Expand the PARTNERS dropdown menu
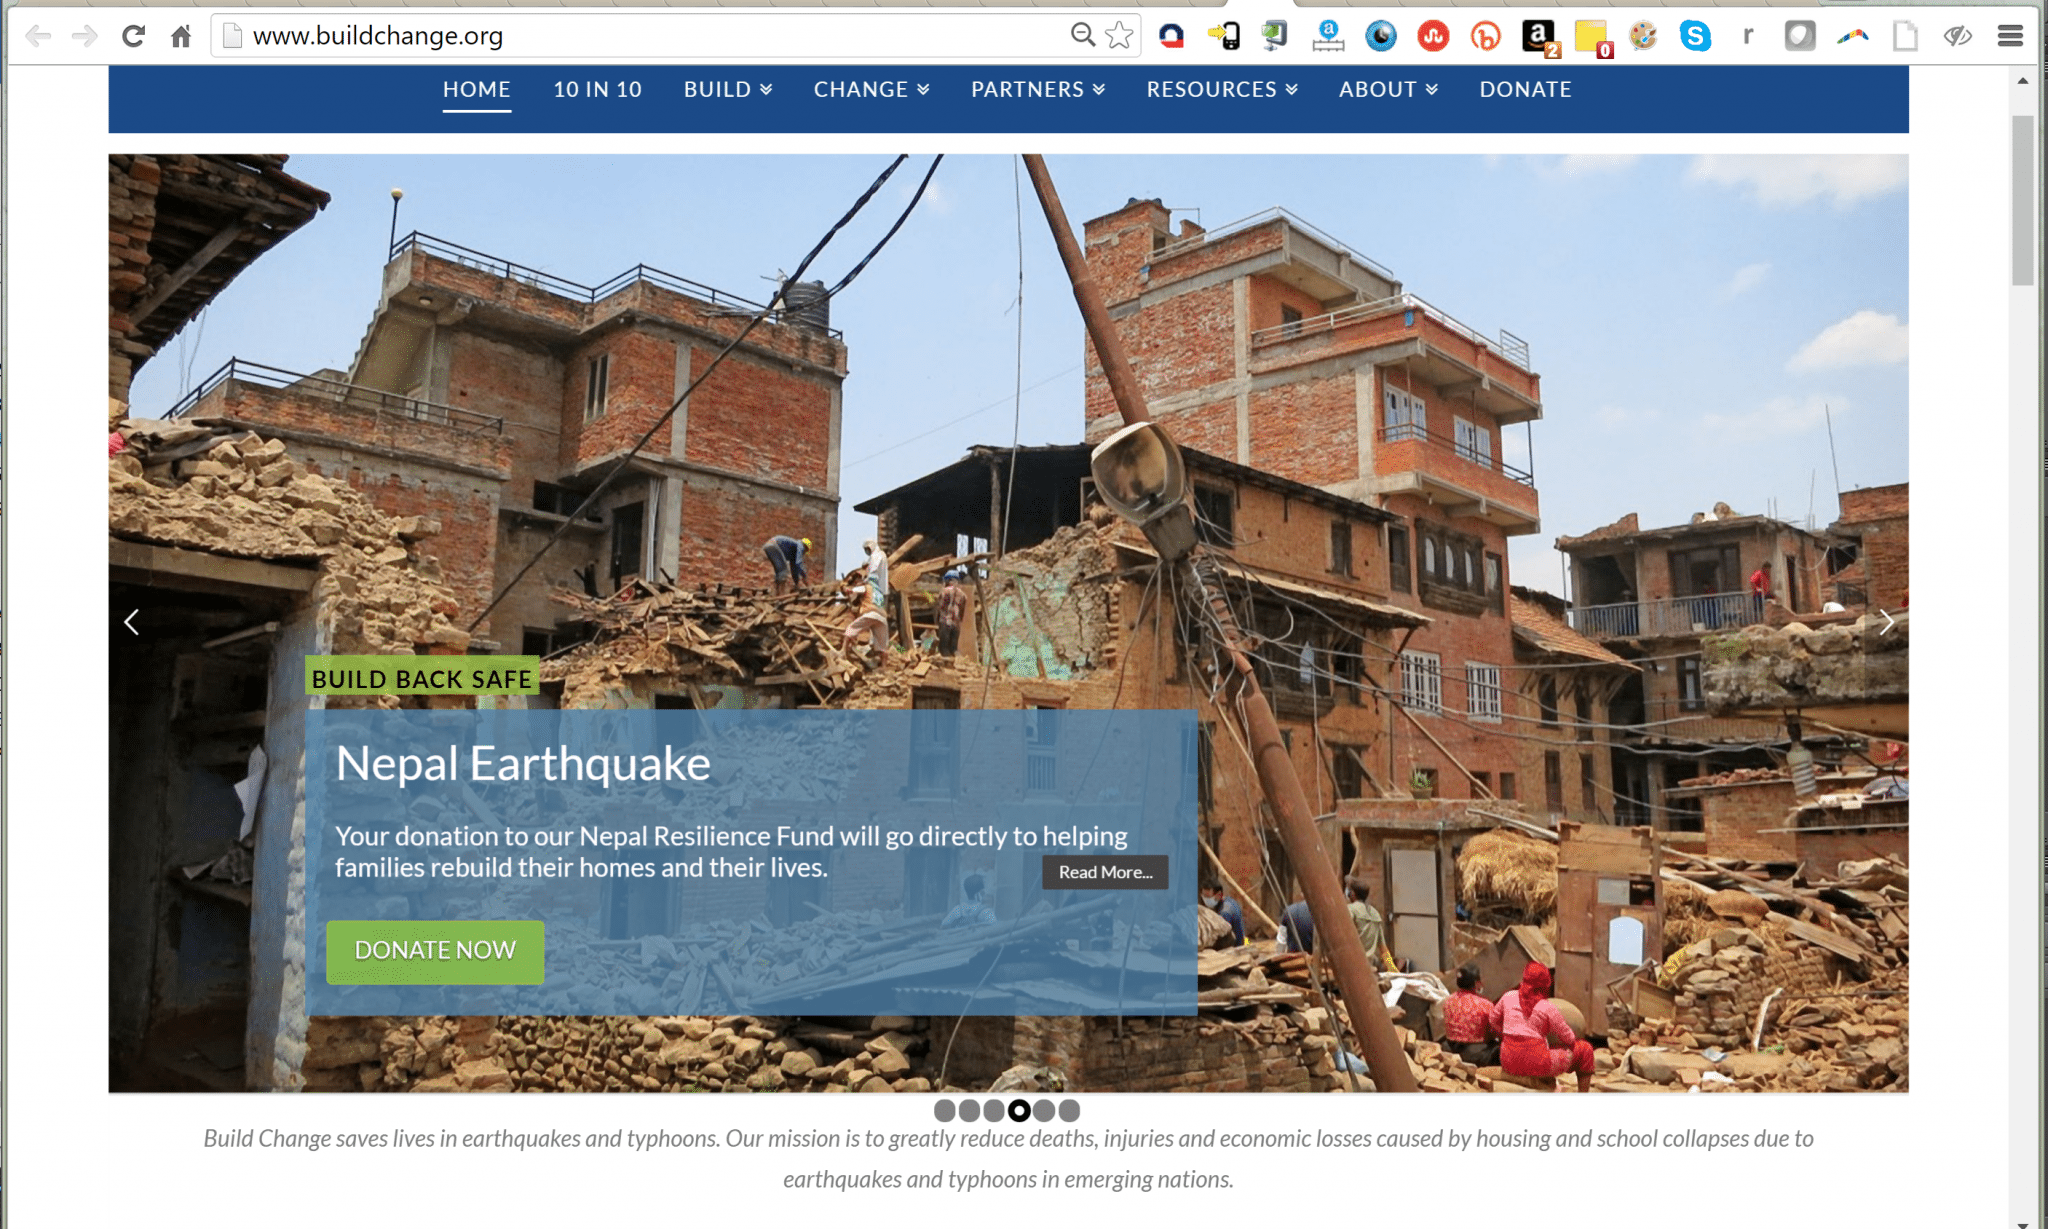This screenshot has width=2048, height=1229. pyautogui.click(x=1038, y=89)
